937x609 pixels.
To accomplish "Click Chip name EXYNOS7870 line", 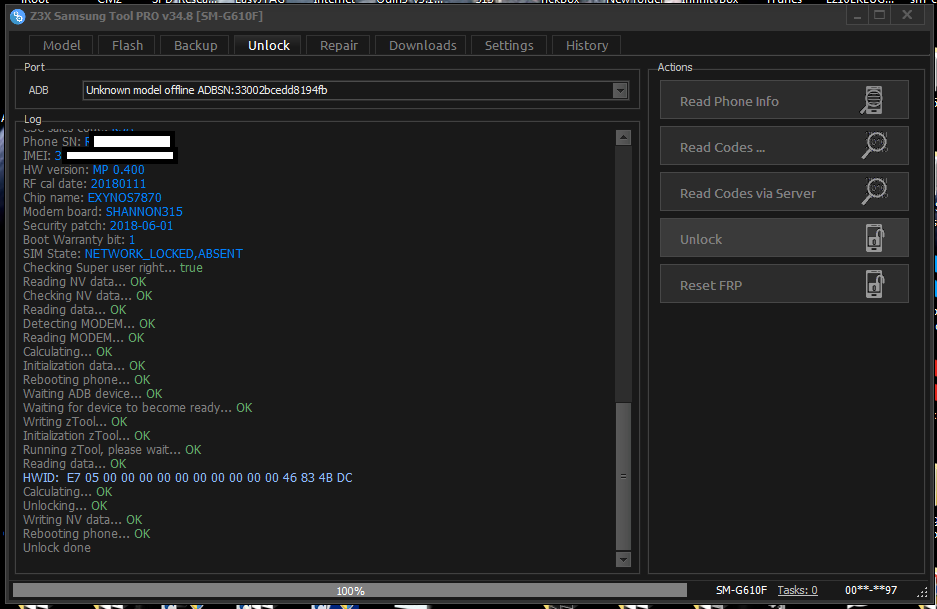I will 92,198.
